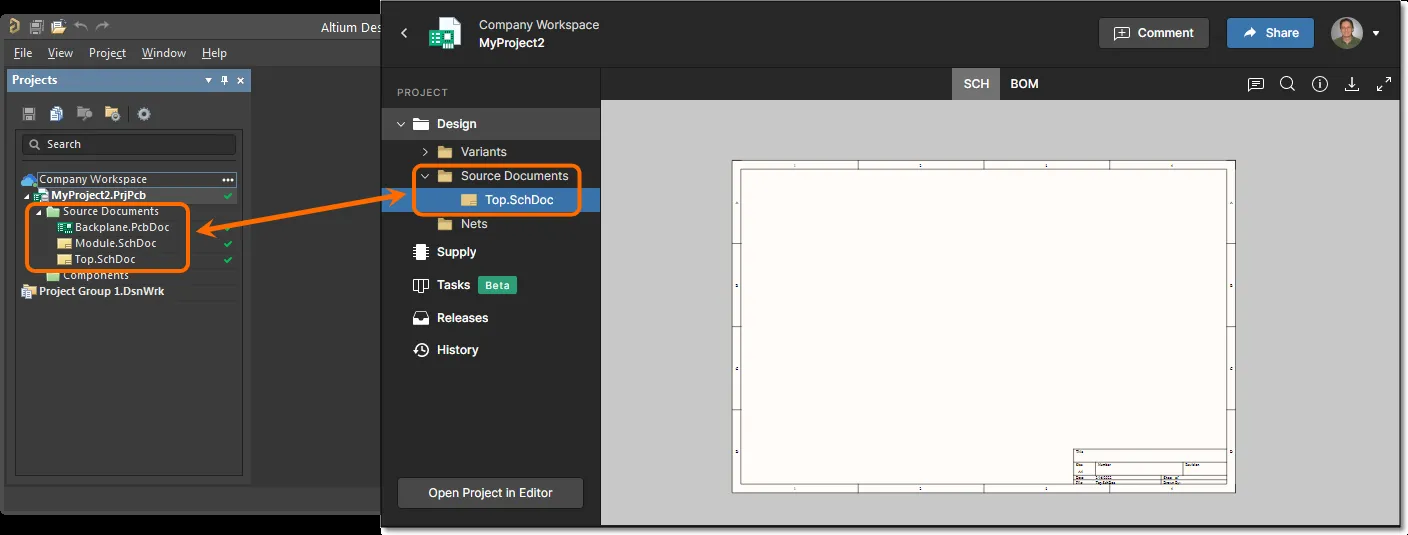Collapse Source Documents in Projects panel
The height and width of the screenshot is (535, 1408).
pyautogui.click(x=39, y=212)
